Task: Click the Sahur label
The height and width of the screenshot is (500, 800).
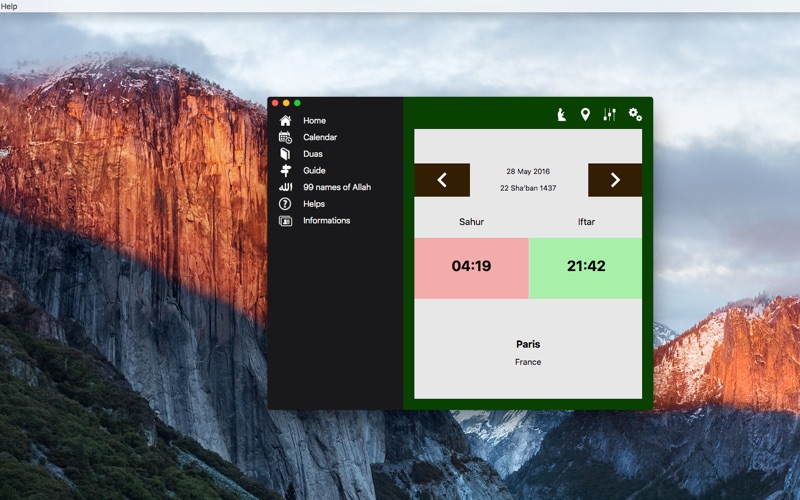Action: pyautogui.click(x=471, y=222)
